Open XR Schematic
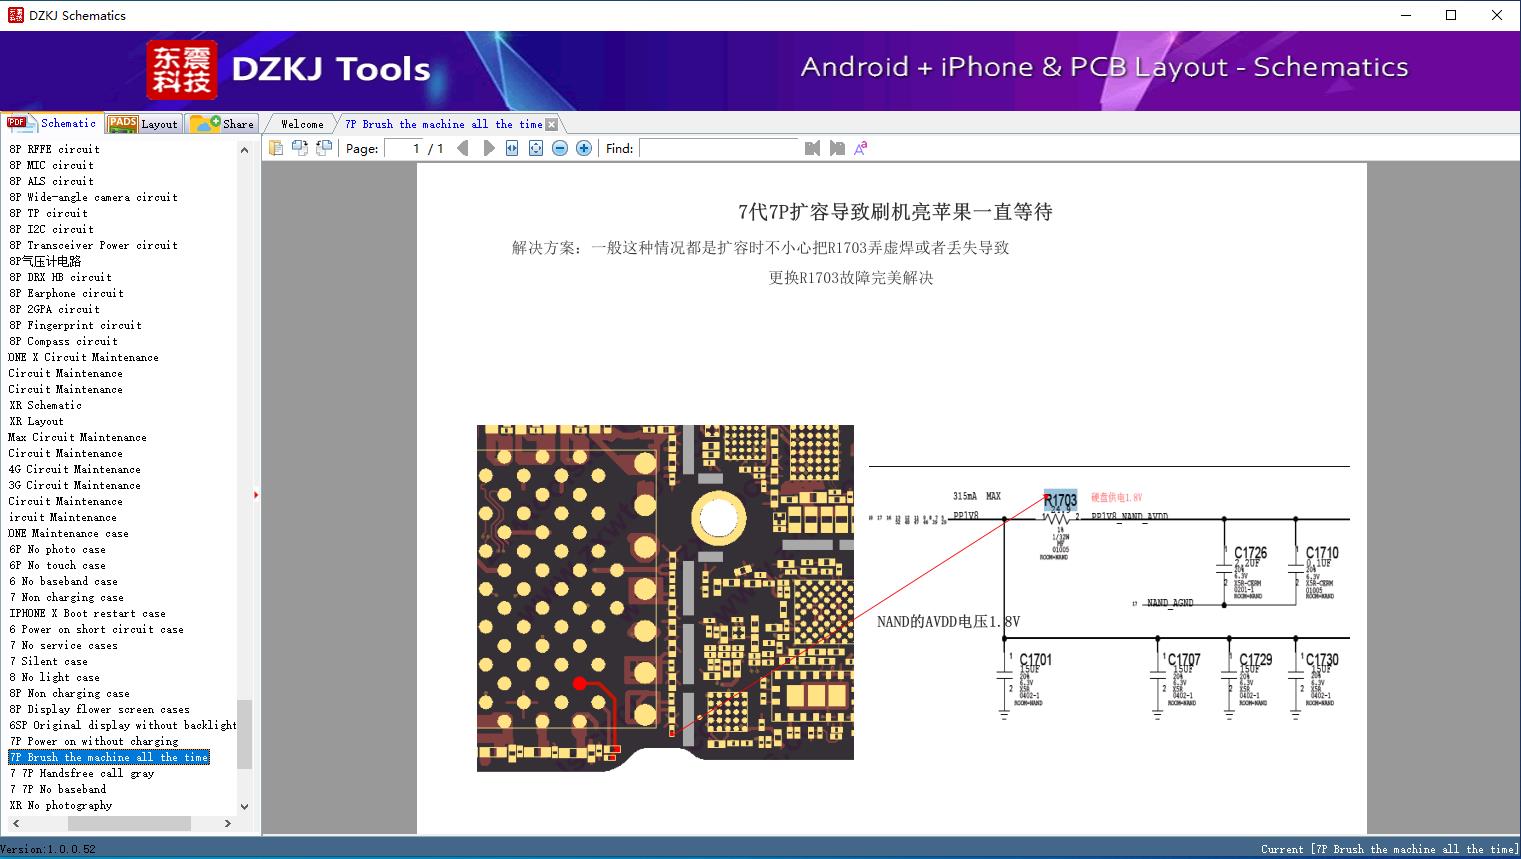 tap(45, 405)
